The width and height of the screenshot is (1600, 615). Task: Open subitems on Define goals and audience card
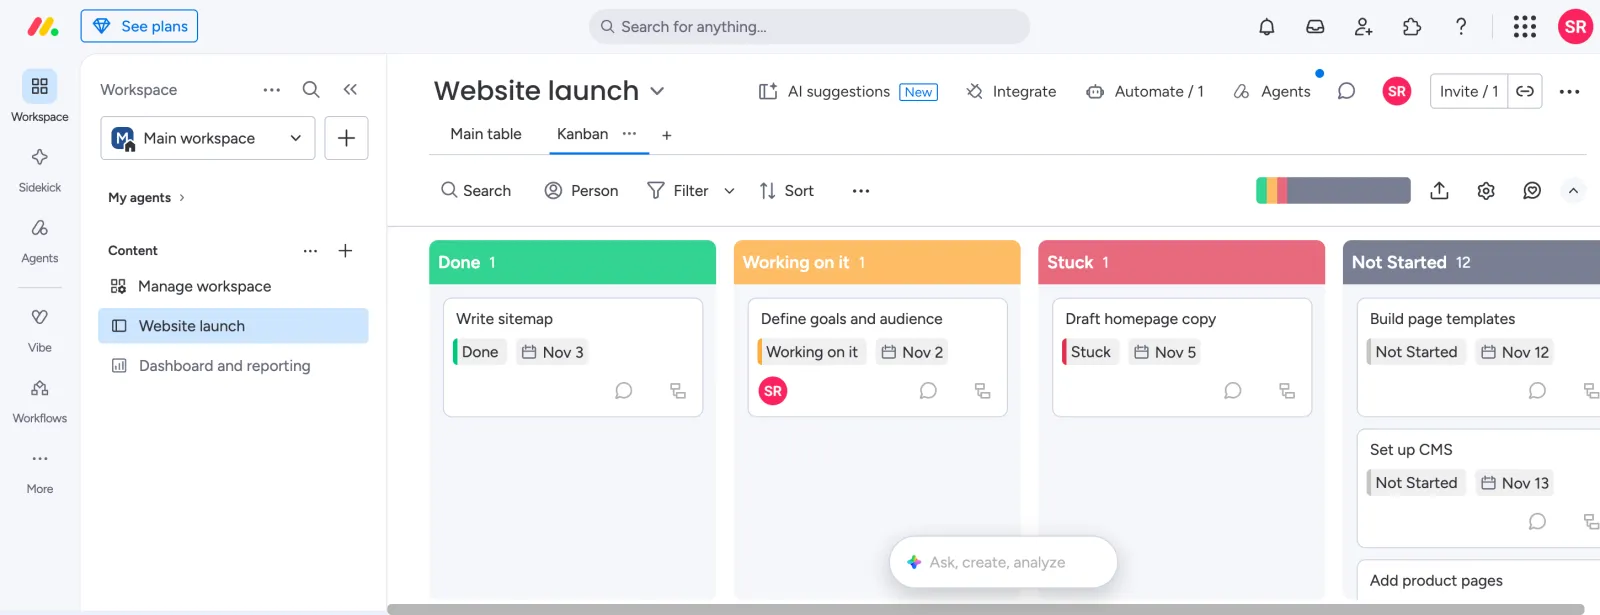click(x=982, y=390)
